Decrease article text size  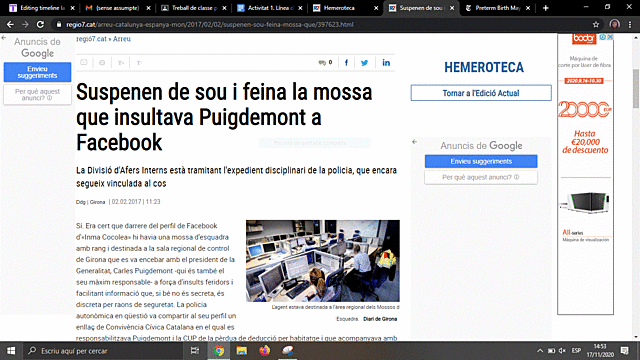[139, 63]
